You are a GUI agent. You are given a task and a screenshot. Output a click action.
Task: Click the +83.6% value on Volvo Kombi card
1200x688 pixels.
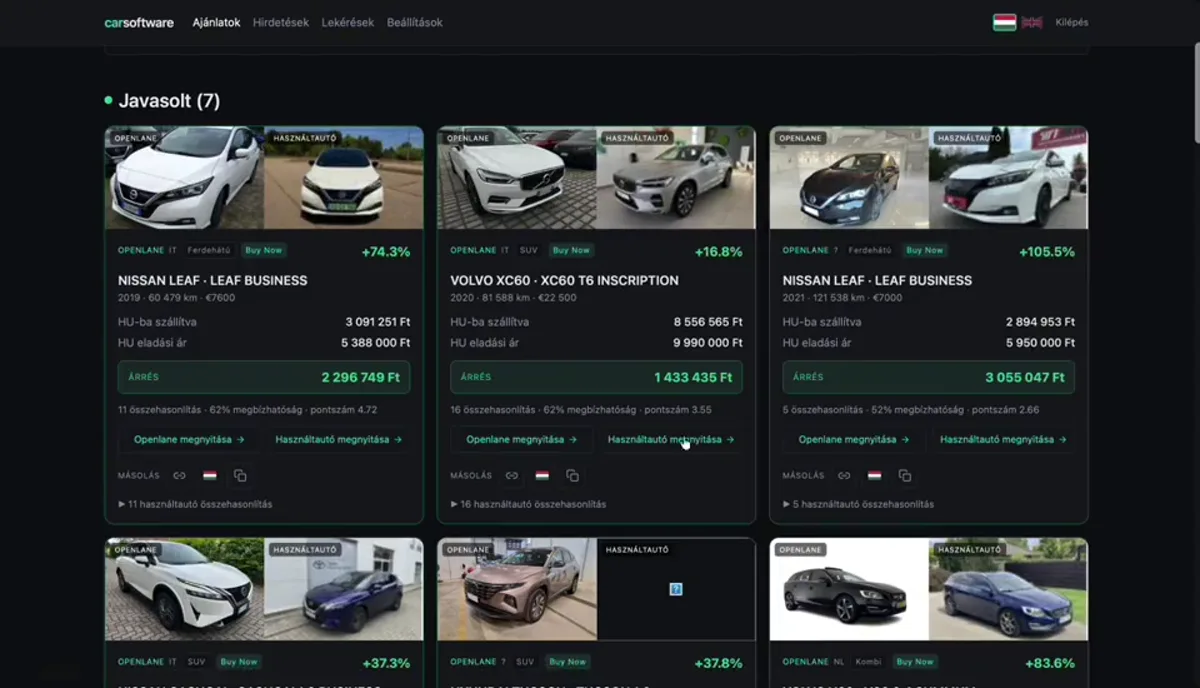click(x=1050, y=663)
